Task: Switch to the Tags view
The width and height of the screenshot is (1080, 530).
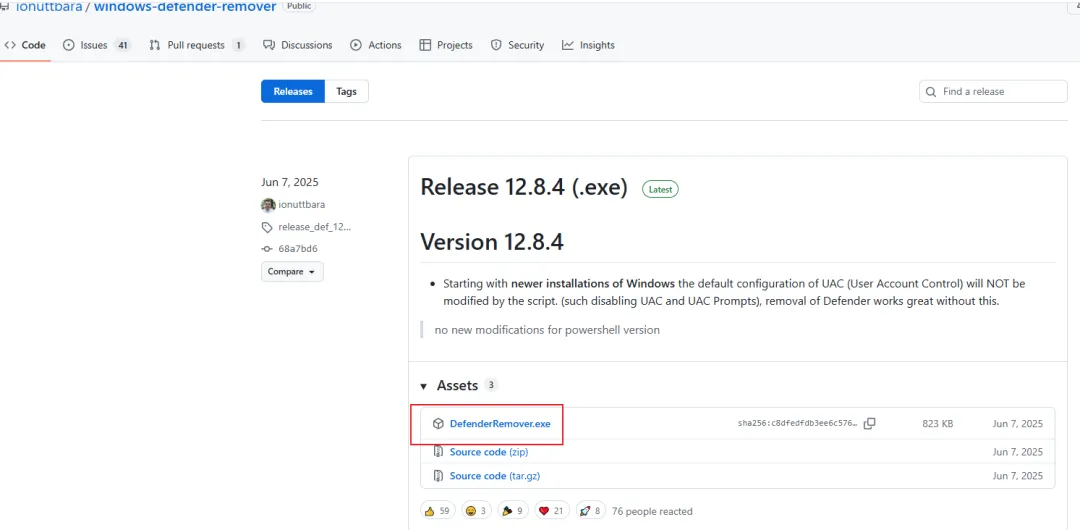Action: pos(346,91)
